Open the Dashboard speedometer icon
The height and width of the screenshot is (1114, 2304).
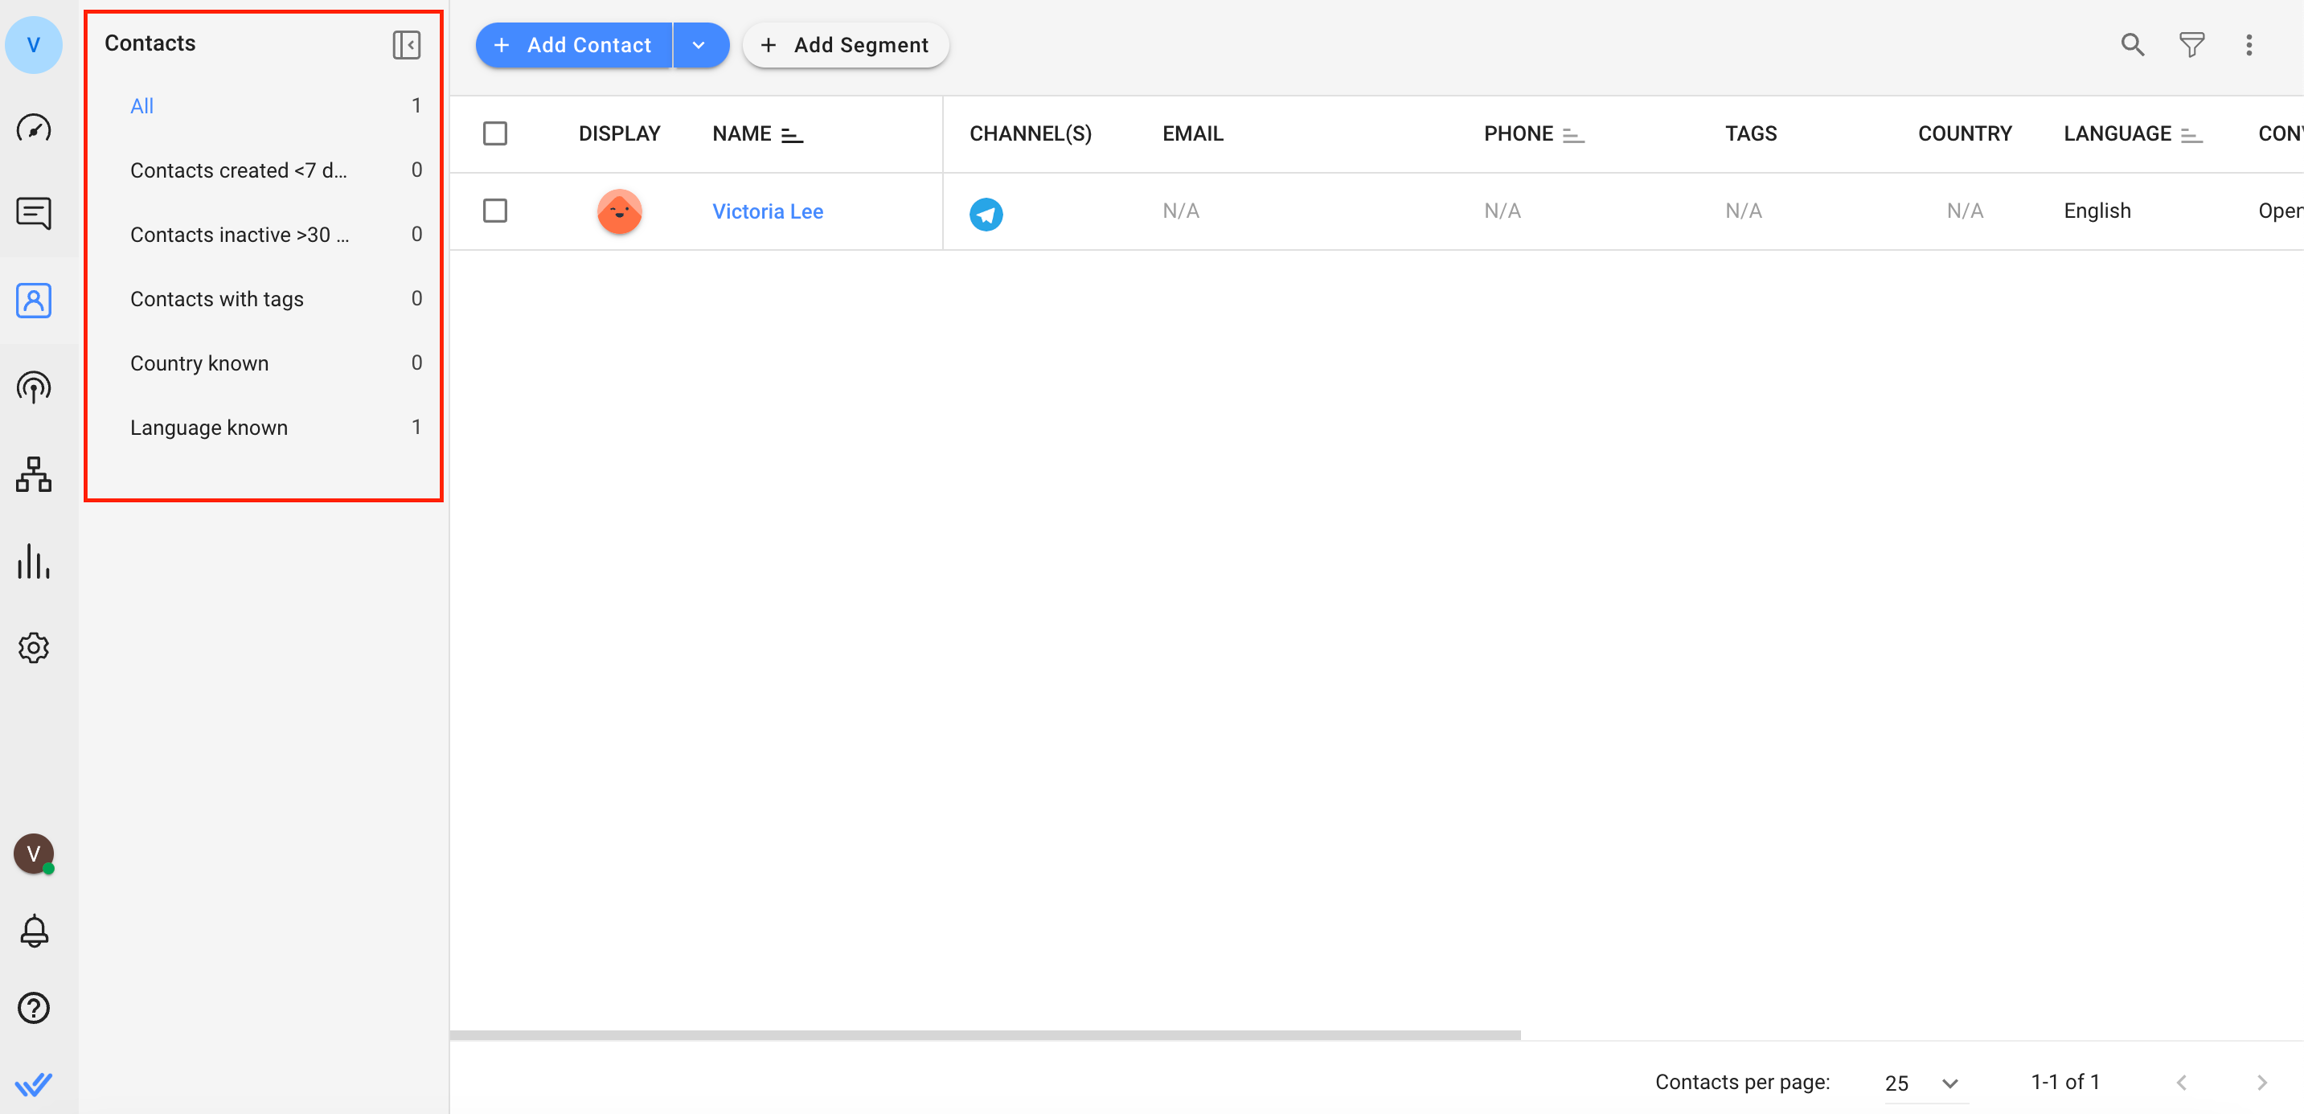[x=34, y=128]
